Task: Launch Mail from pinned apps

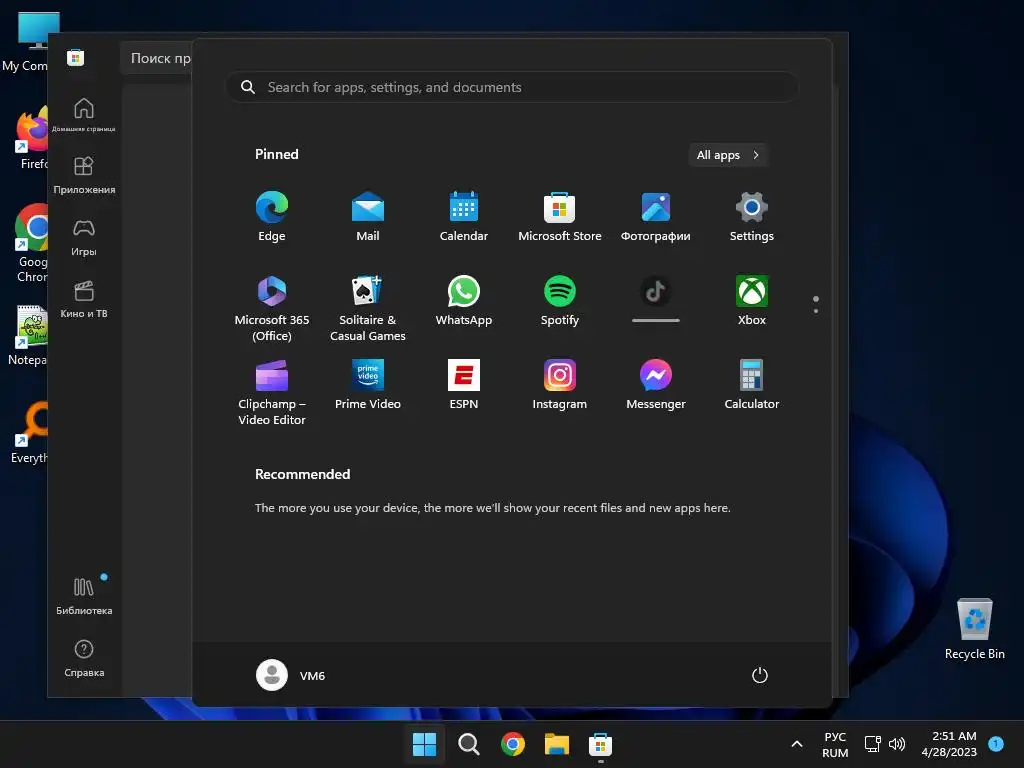Action: 368,216
